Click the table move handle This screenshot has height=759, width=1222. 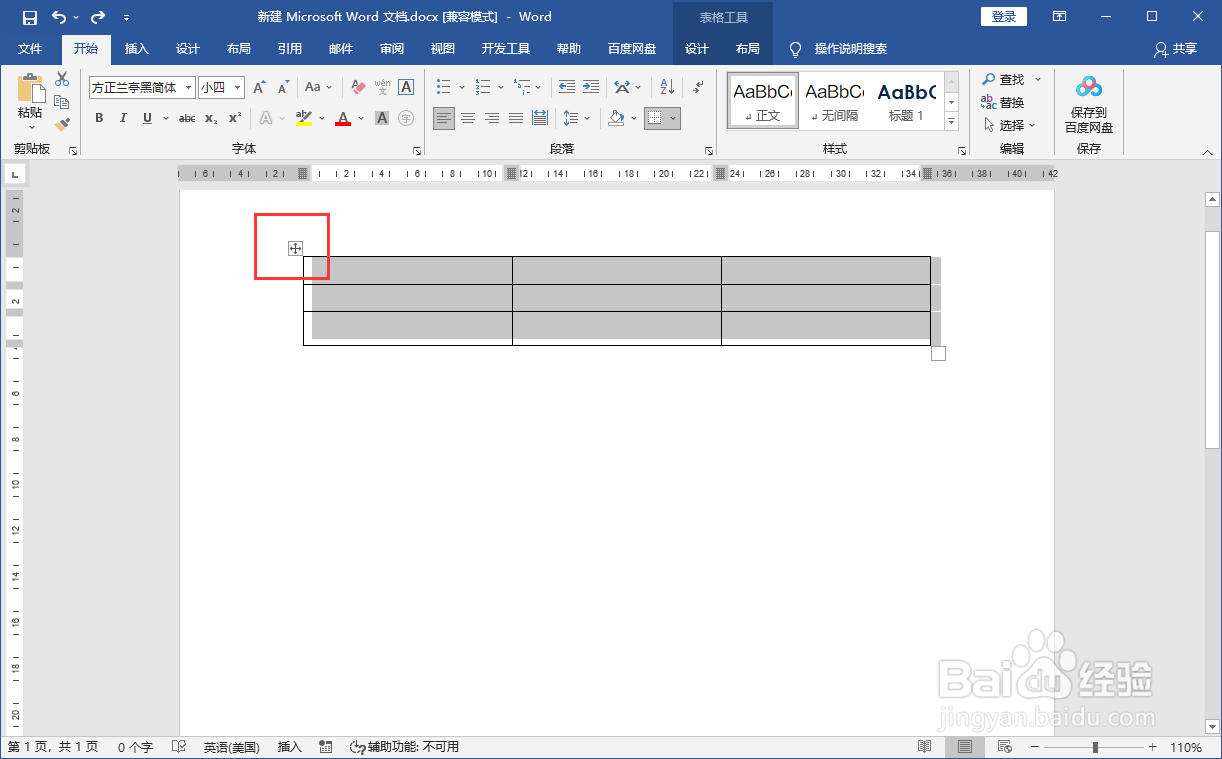295,248
